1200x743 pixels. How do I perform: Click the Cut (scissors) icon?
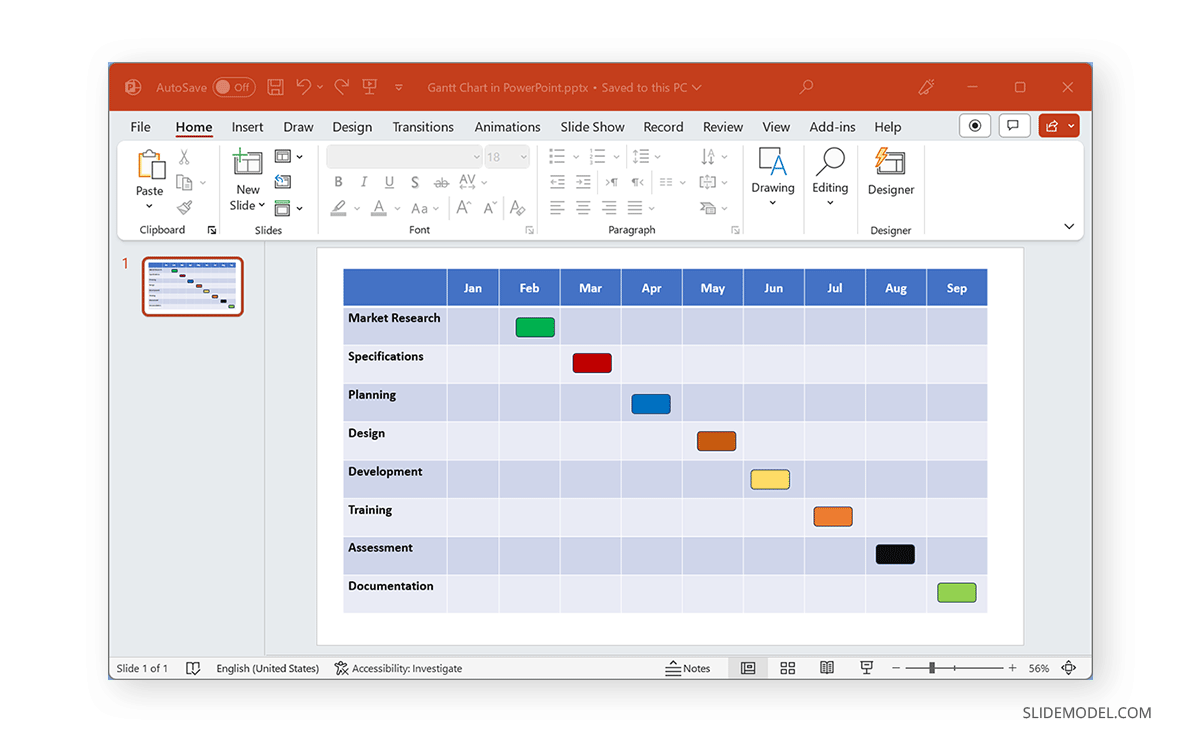pos(184,156)
